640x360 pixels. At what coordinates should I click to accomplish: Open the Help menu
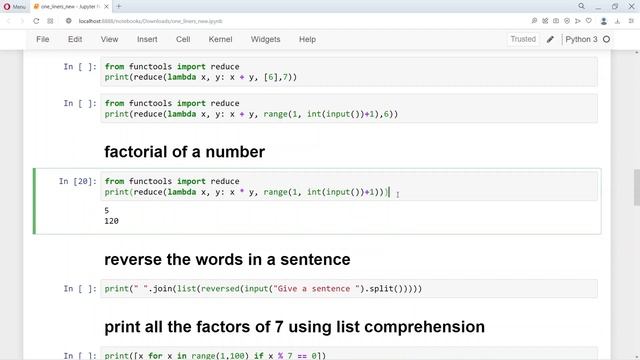[307, 39]
